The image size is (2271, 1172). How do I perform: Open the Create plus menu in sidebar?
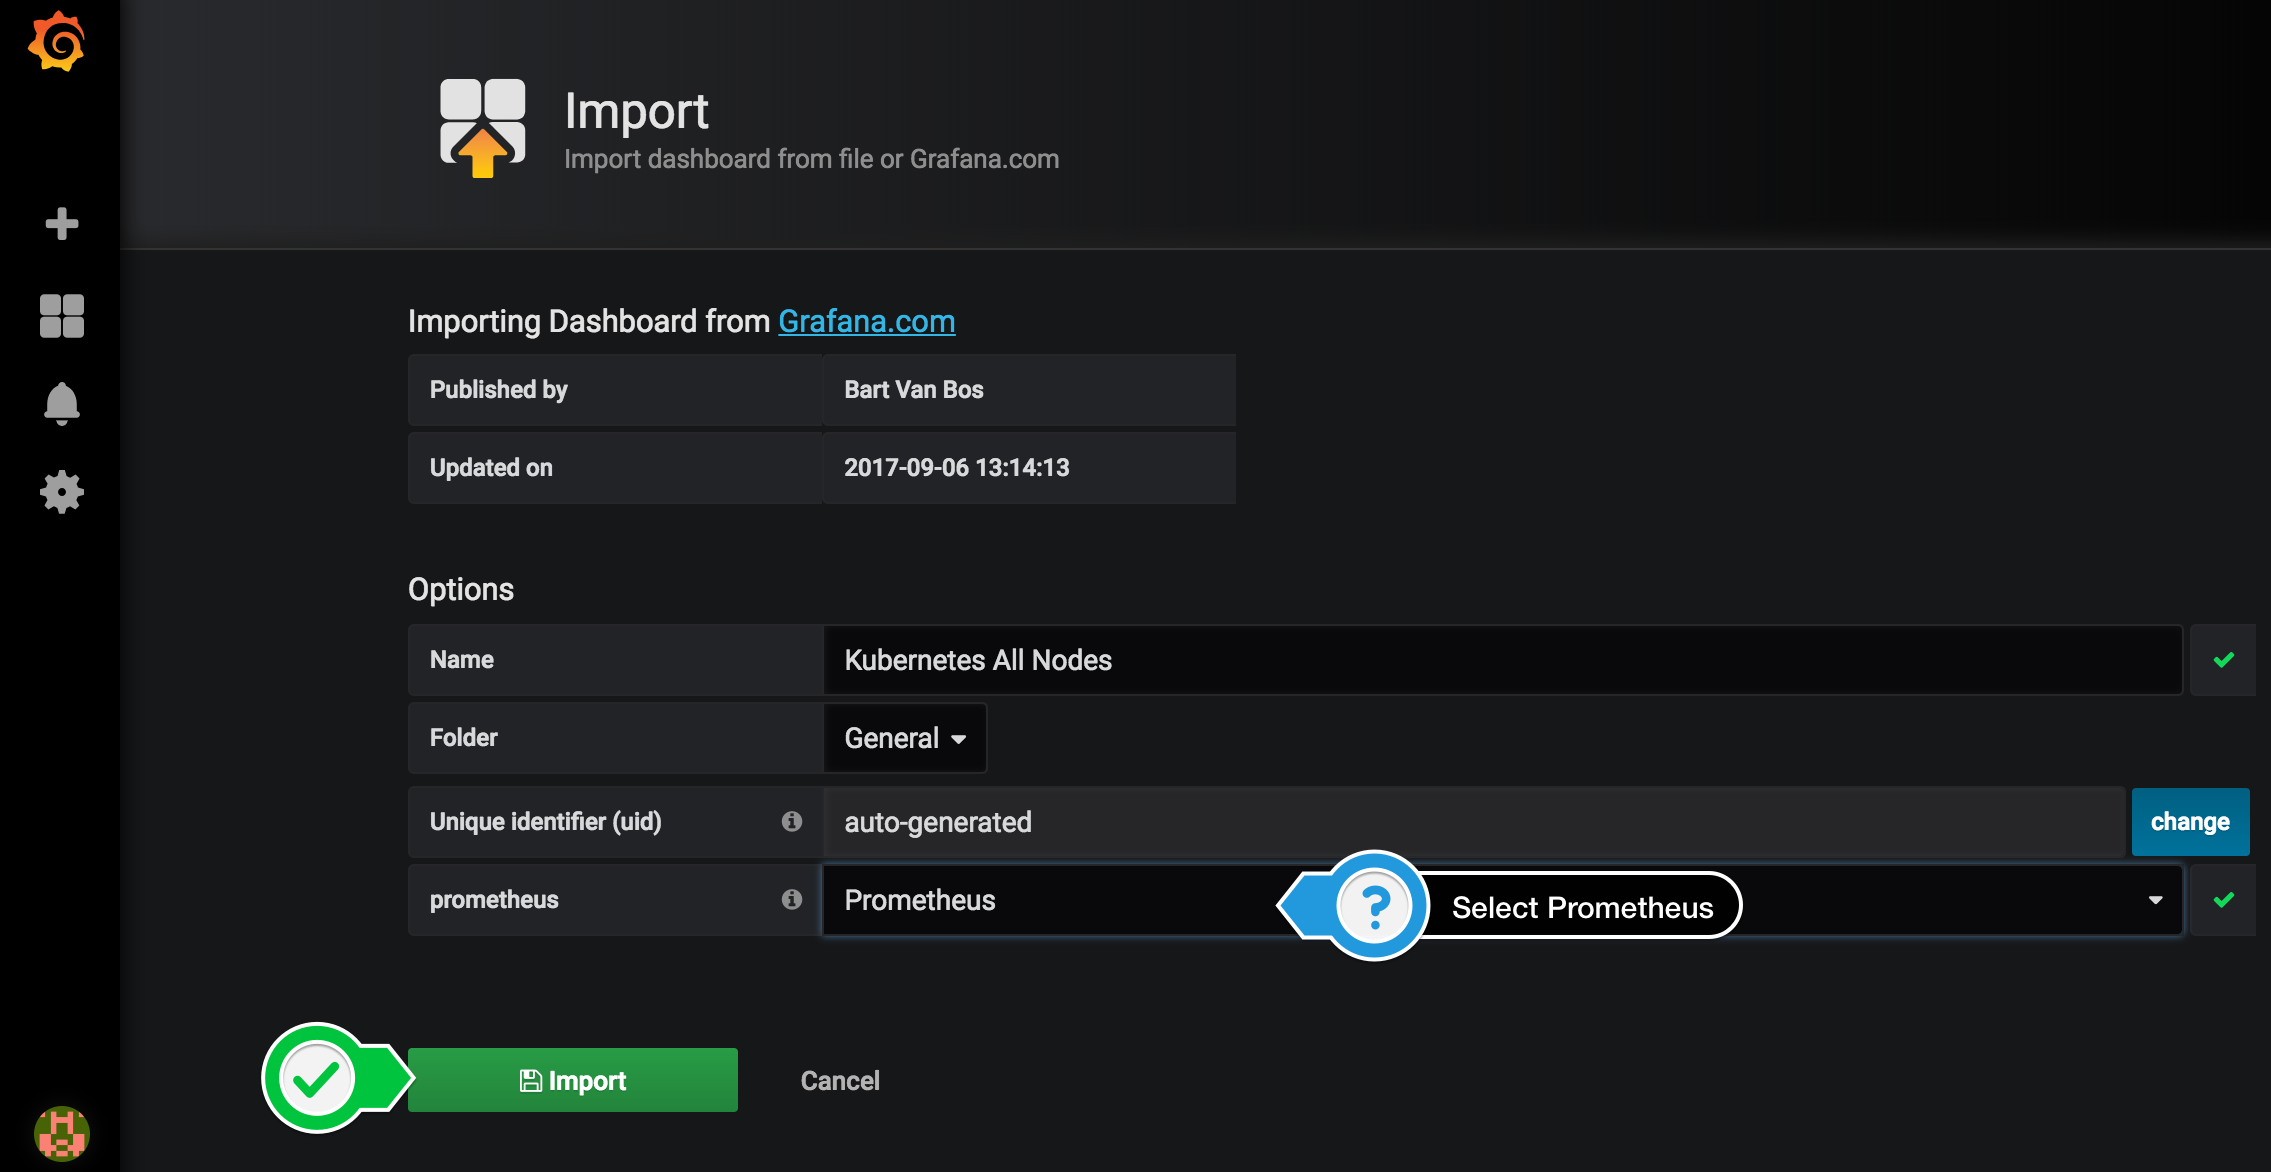pyautogui.click(x=62, y=223)
